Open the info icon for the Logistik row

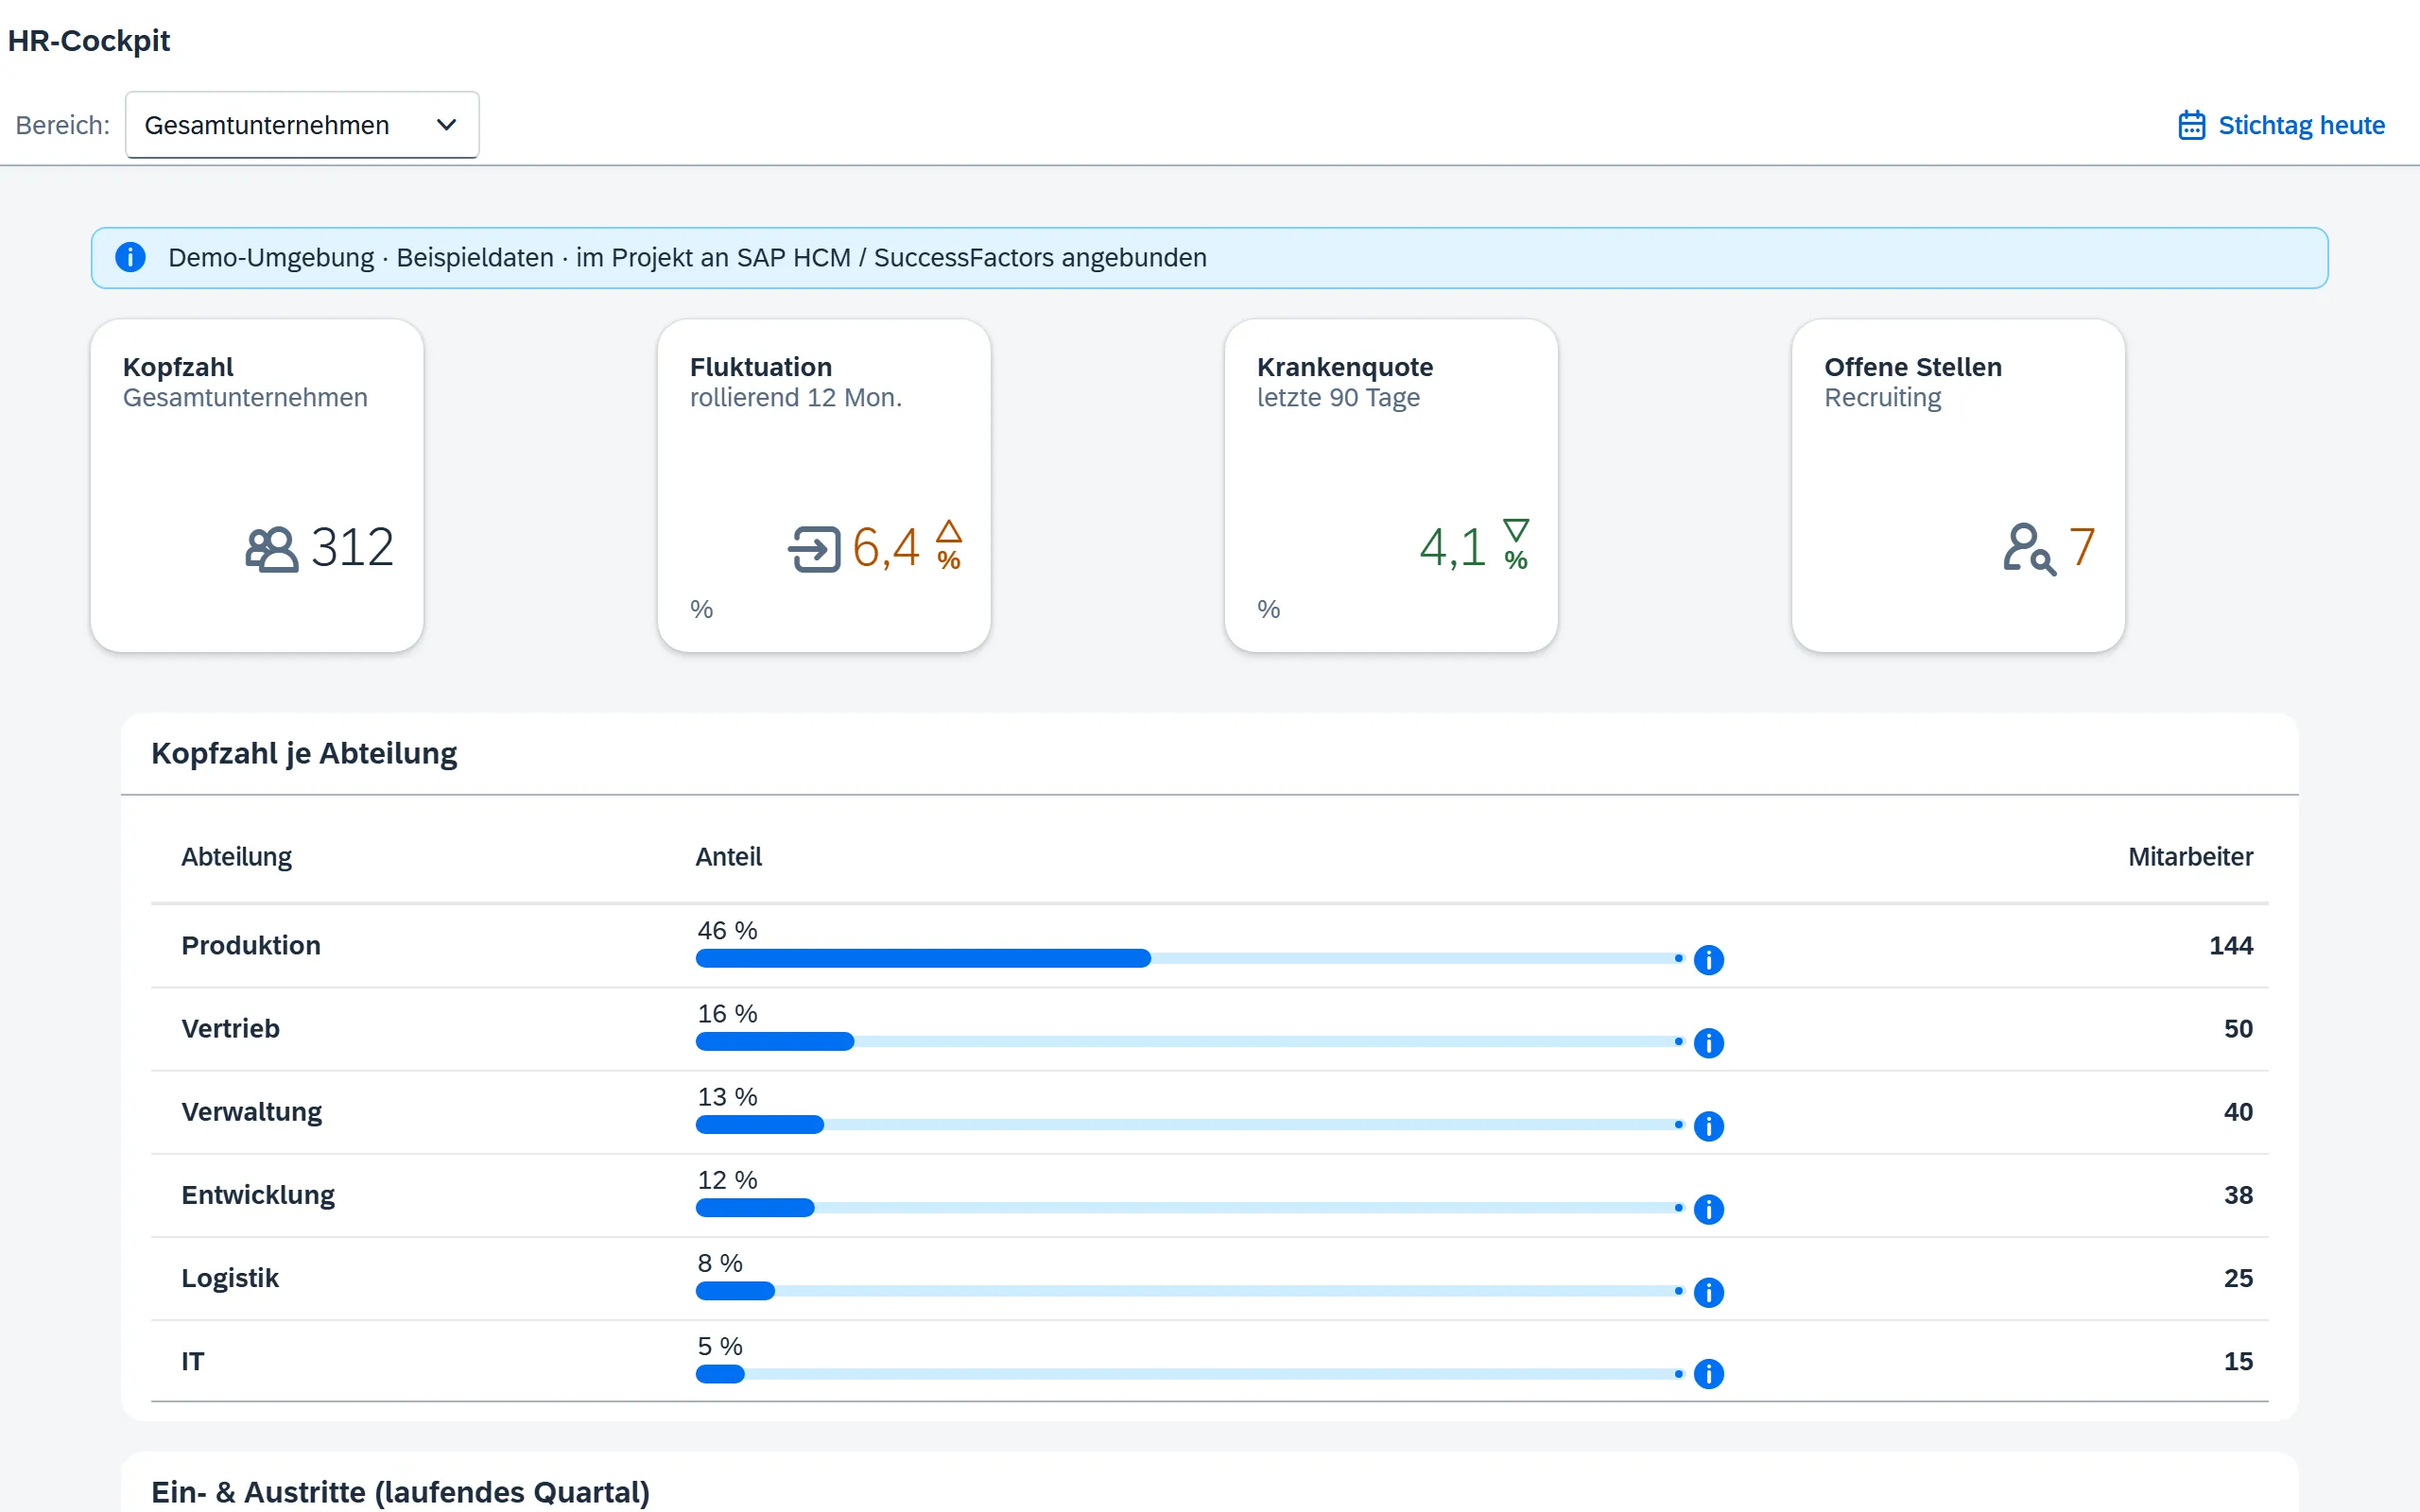click(1709, 1292)
